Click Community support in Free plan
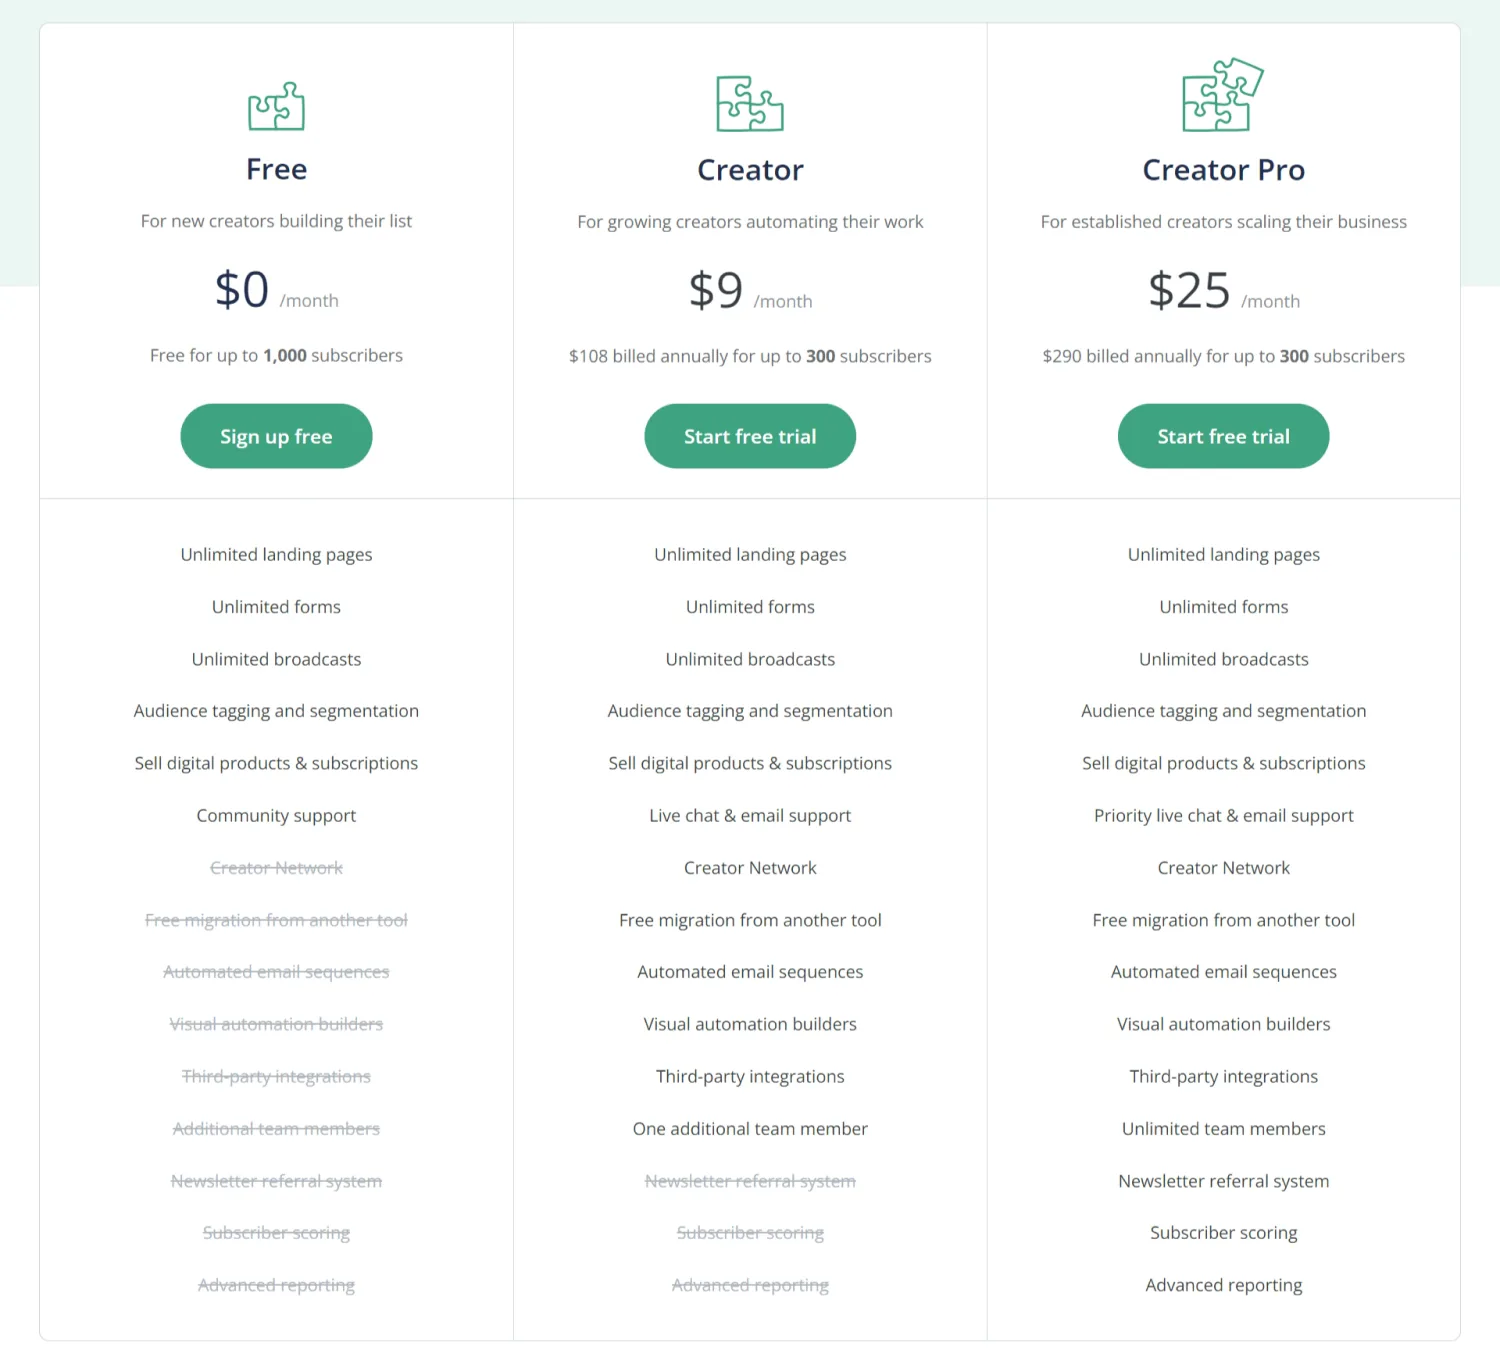 (x=276, y=815)
